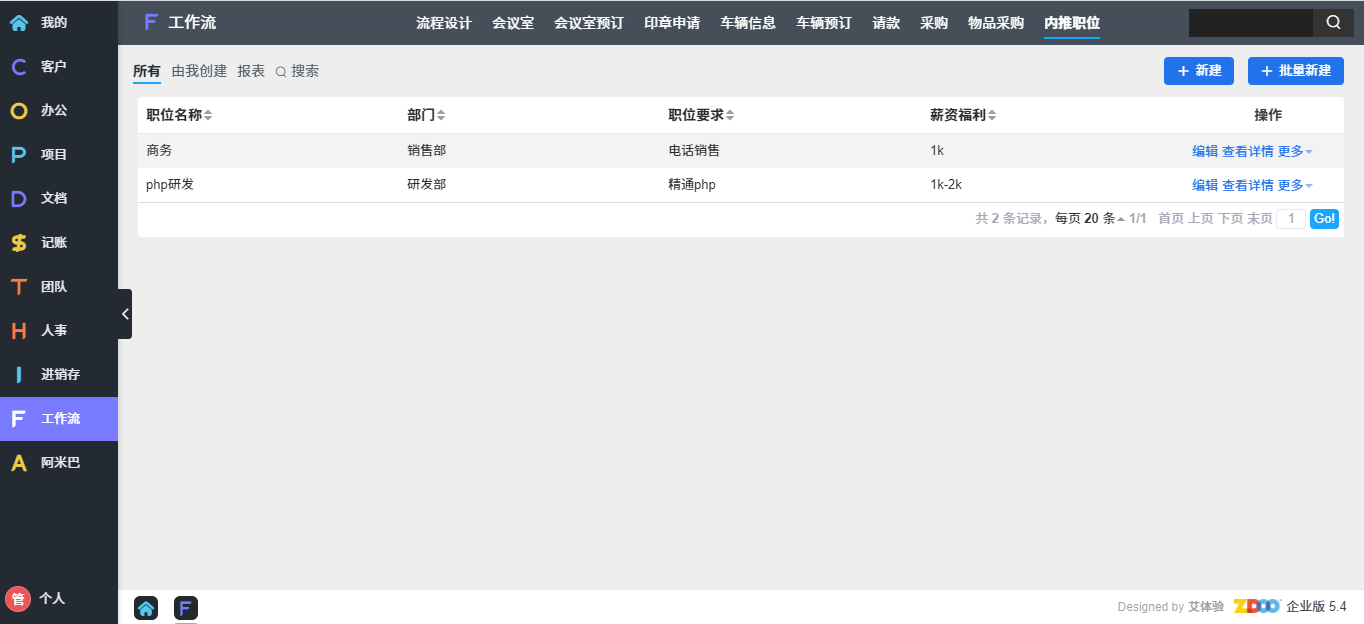1364x624 pixels.
Task: Click the 管 user avatar icon
Action: point(18,598)
